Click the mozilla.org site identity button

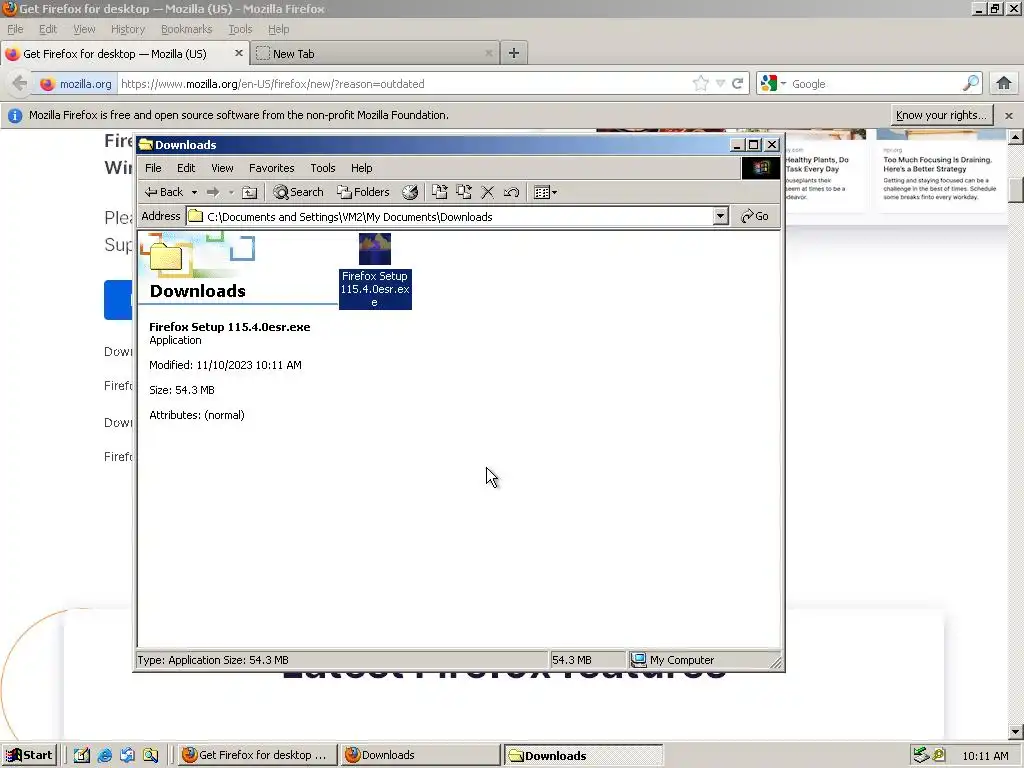tap(76, 84)
